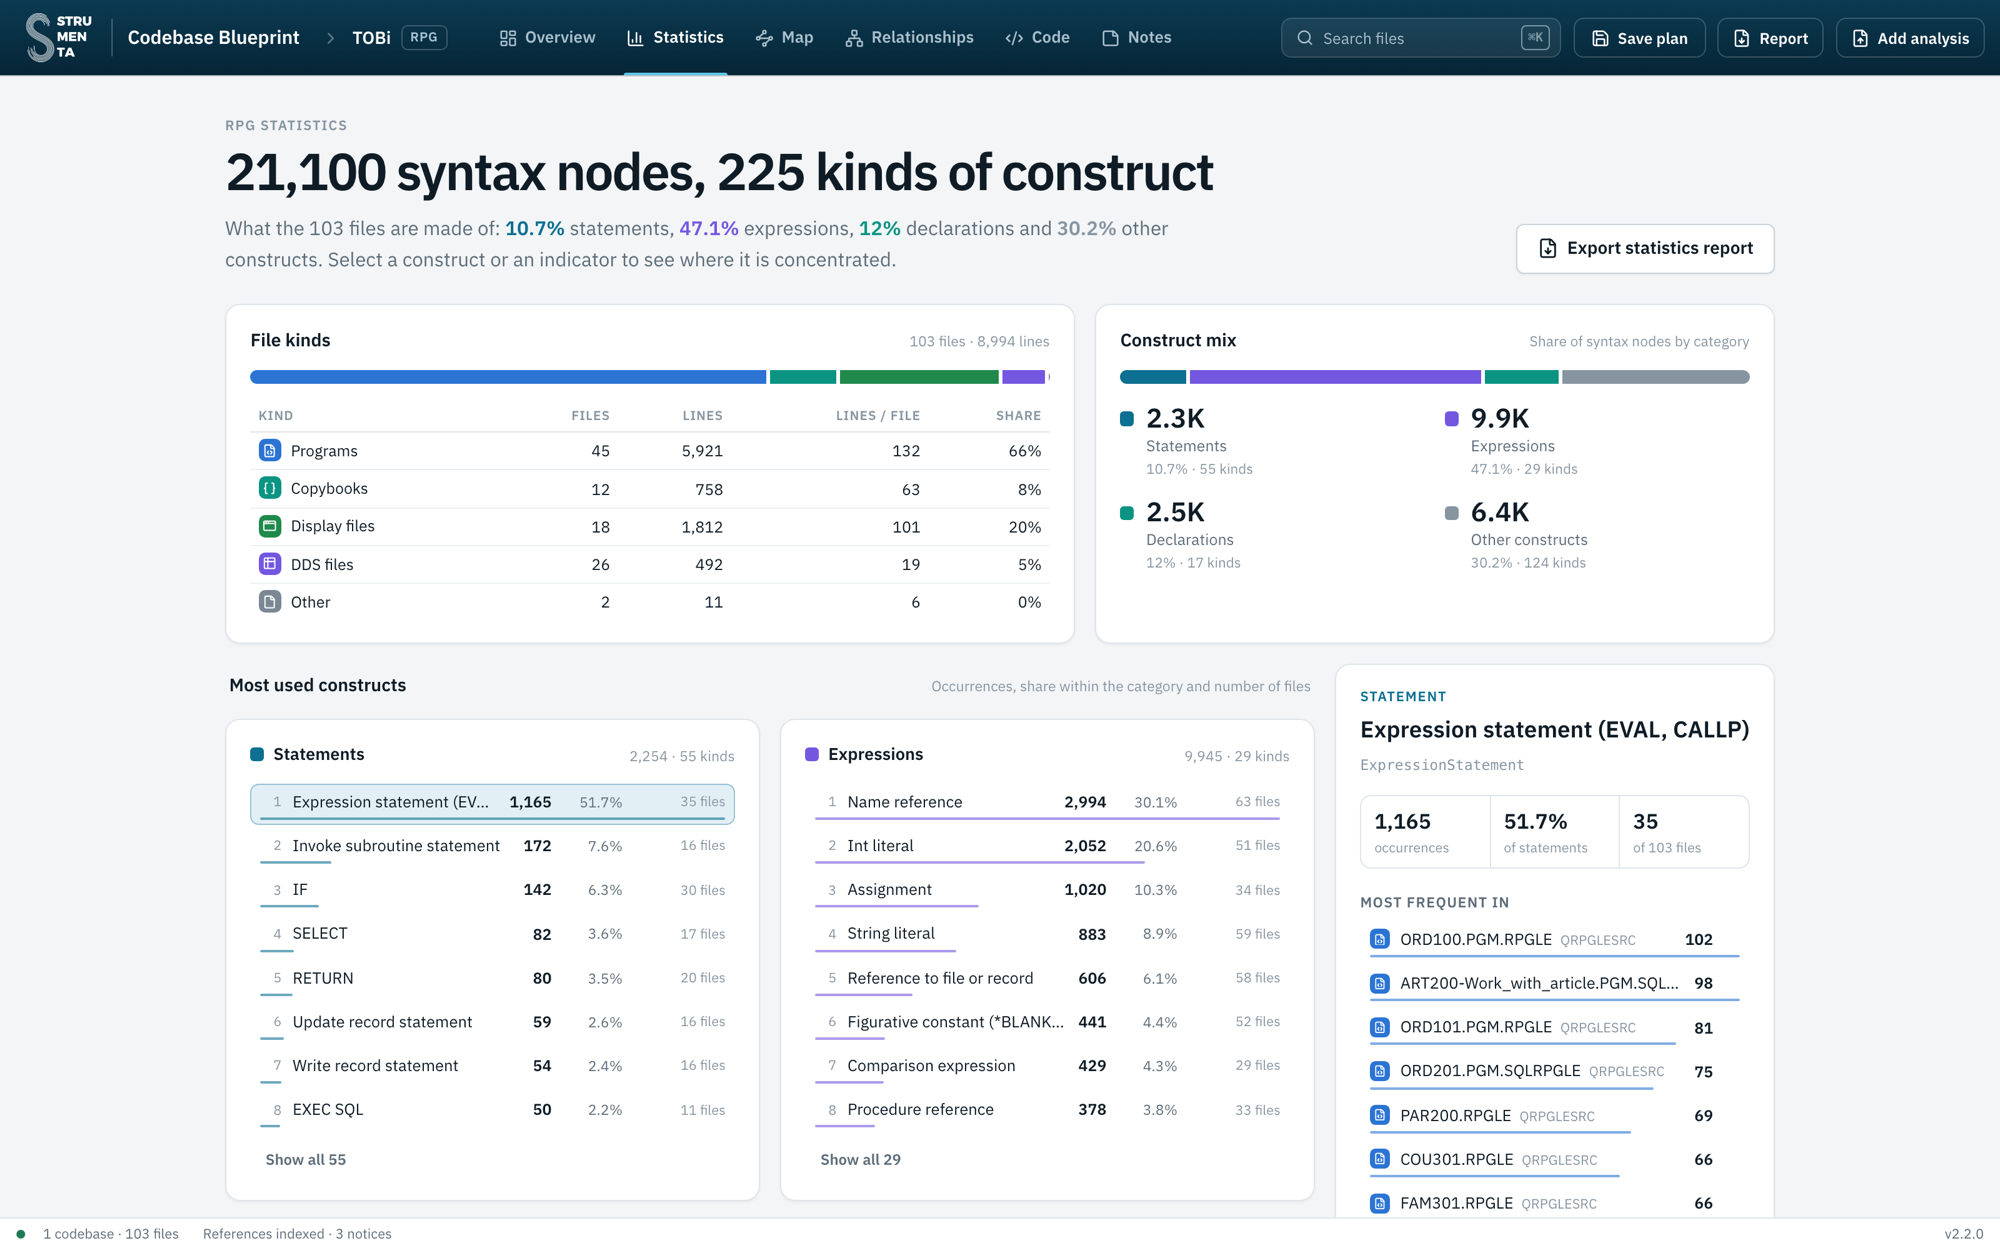Click the ORD201.PGM.SQLRPGLE file icon
The height and width of the screenshot is (1250, 2000).
[x=1380, y=1071]
